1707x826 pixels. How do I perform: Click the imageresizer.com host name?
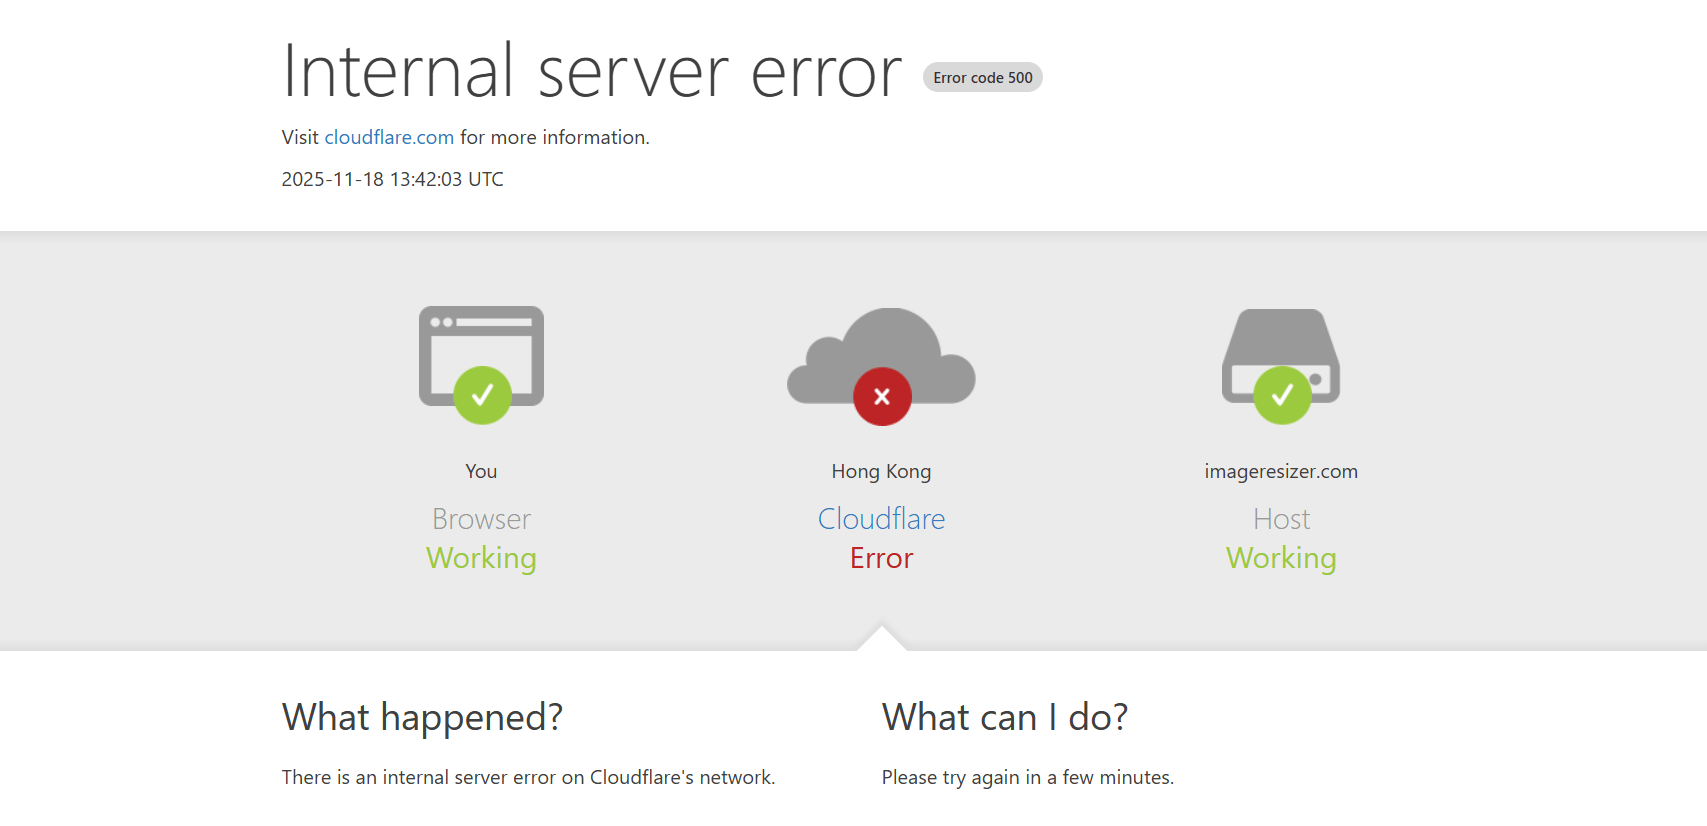[1281, 471]
